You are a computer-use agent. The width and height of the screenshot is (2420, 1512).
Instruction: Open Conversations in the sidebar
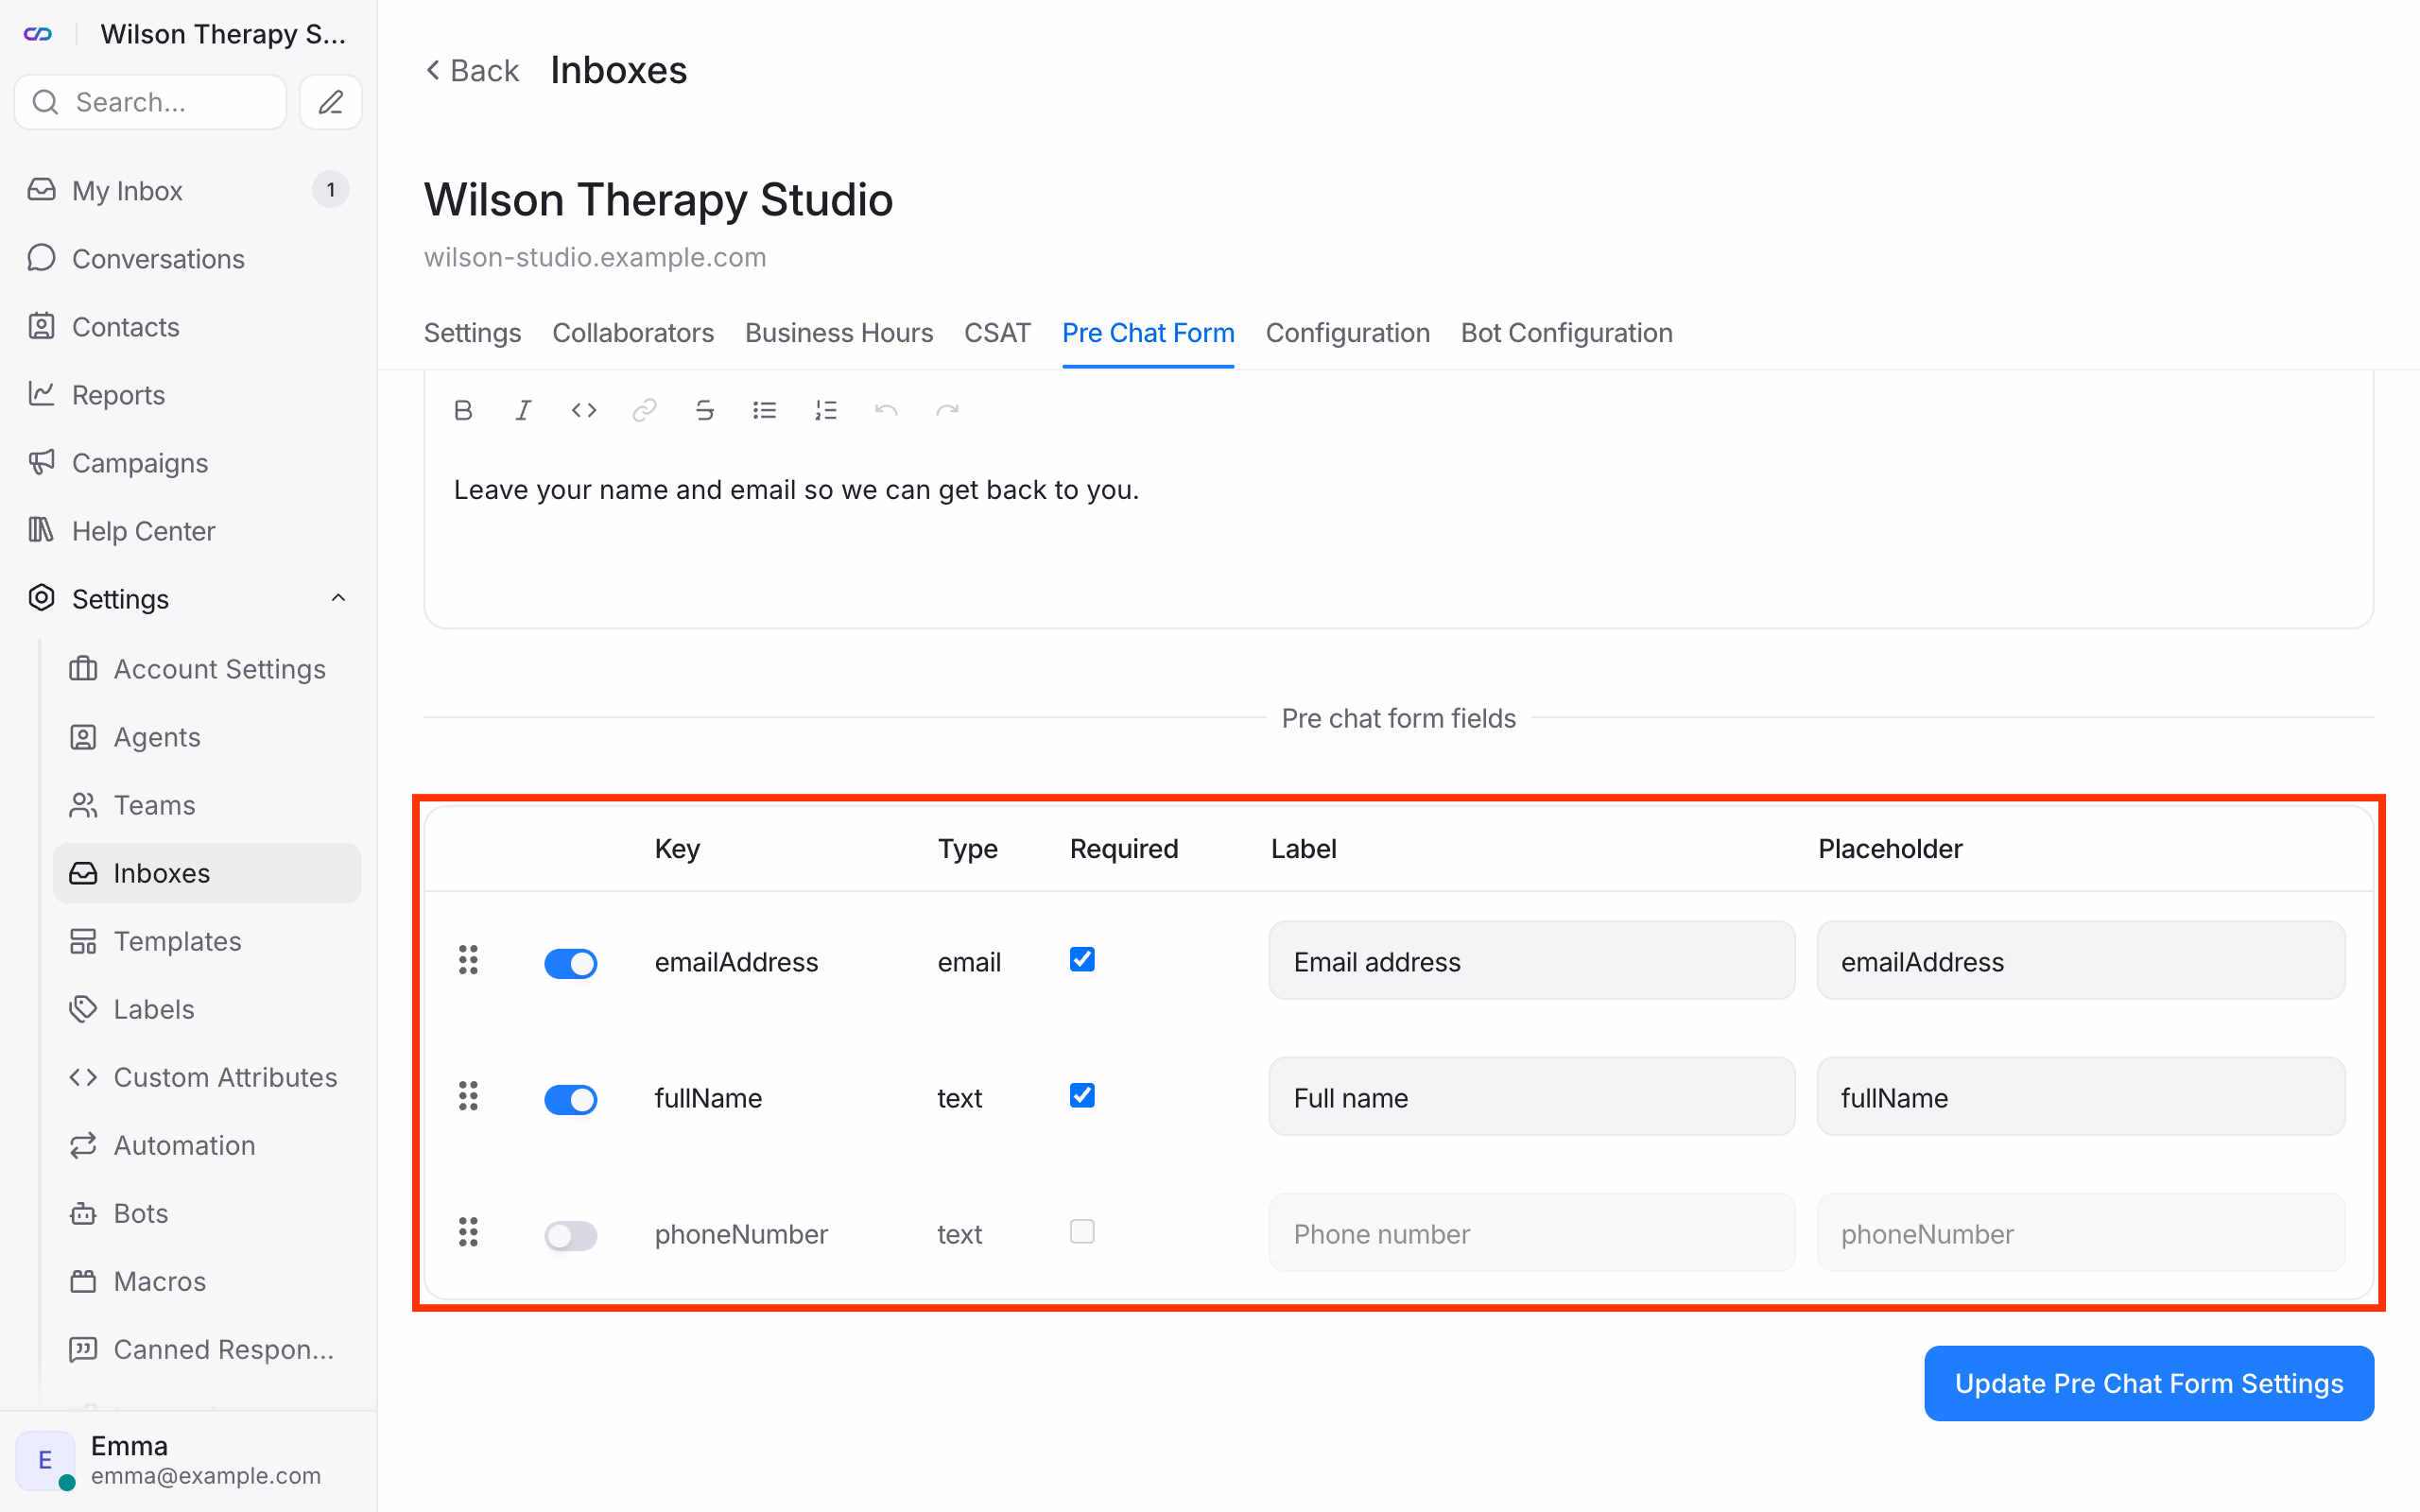click(x=188, y=258)
